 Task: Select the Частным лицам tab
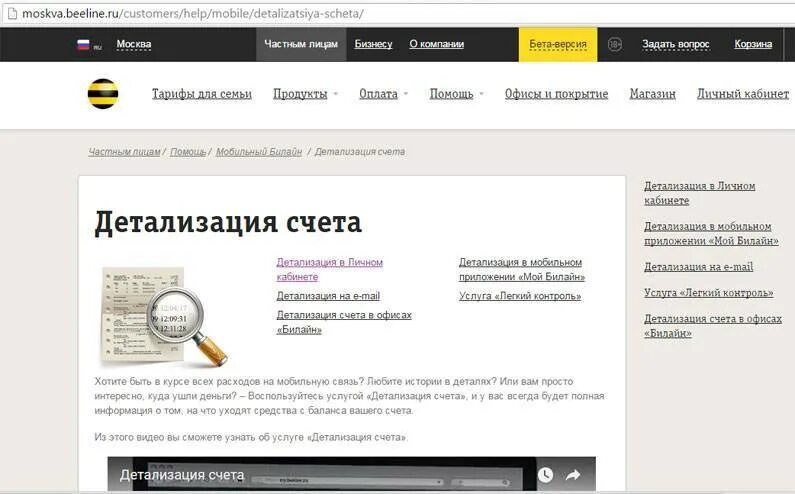click(301, 44)
